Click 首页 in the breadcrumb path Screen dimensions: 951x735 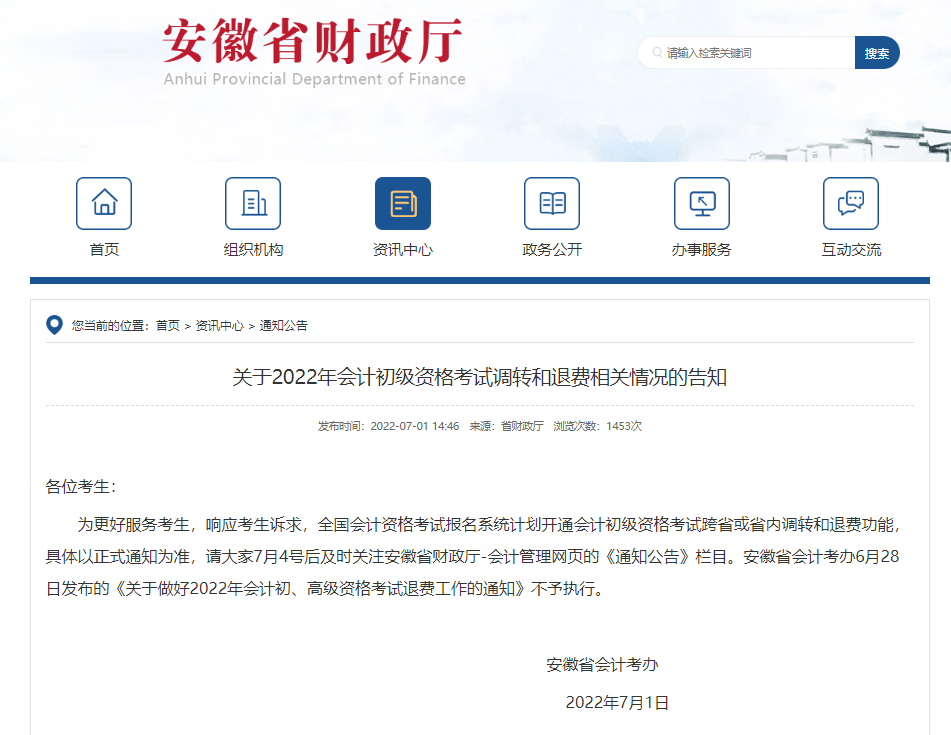point(168,326)
